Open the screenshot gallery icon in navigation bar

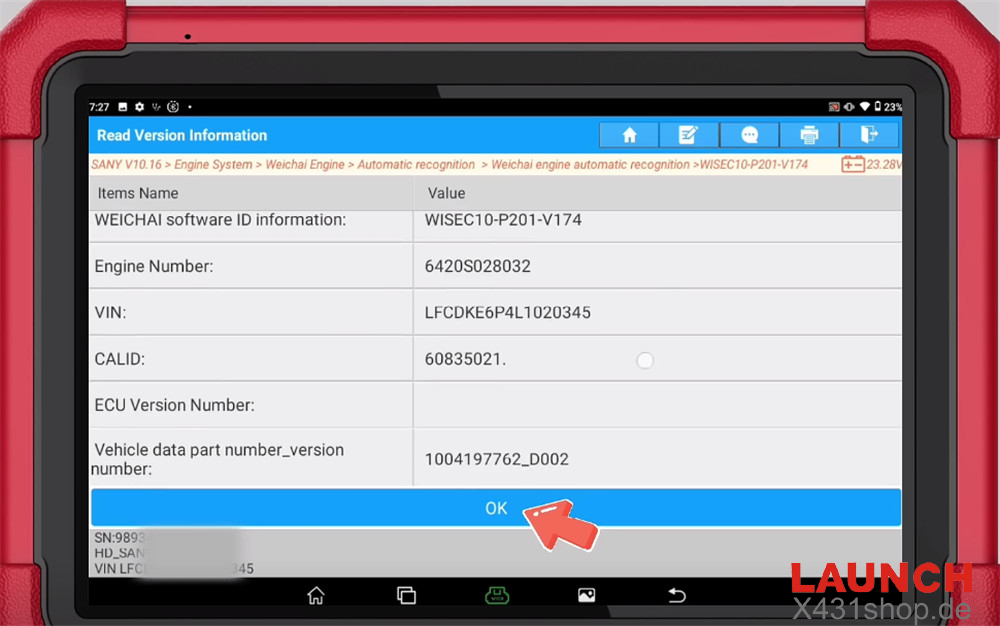pyautogui.click(x=587, y=595)
